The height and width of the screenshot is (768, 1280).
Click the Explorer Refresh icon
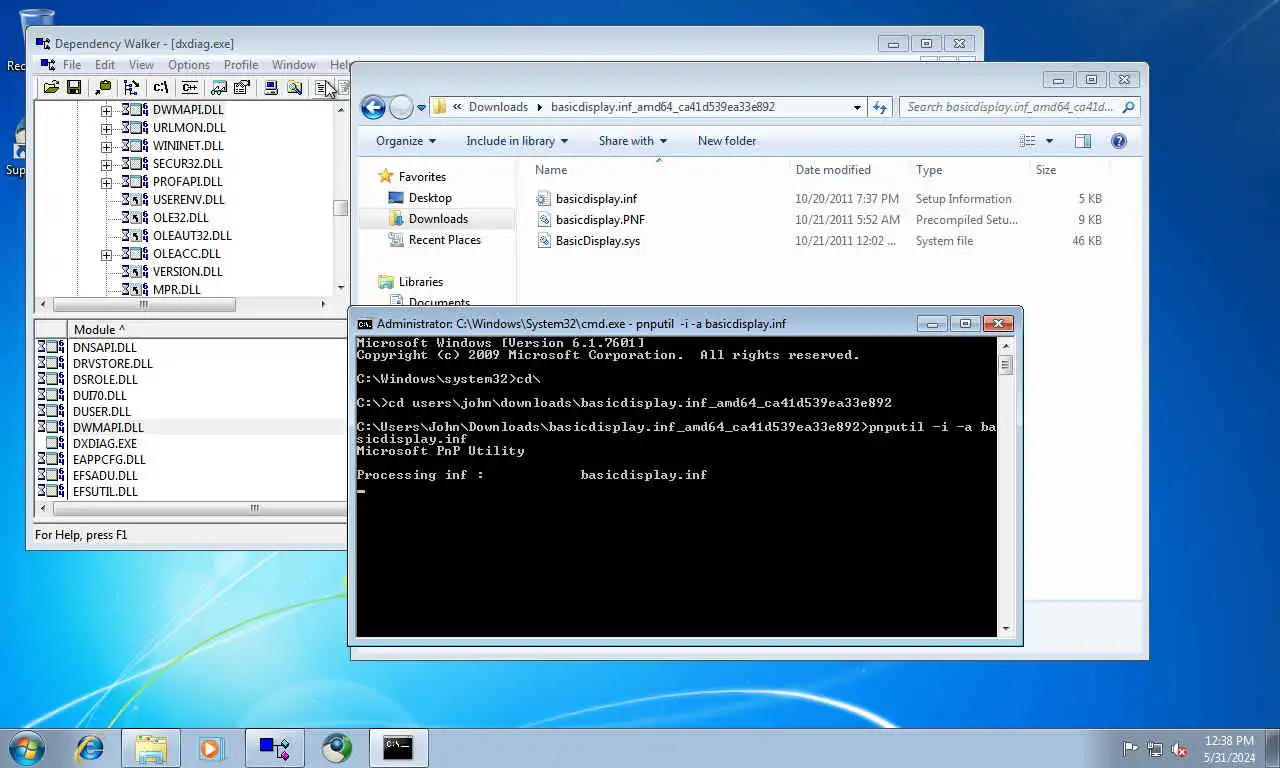coord(880,107)
